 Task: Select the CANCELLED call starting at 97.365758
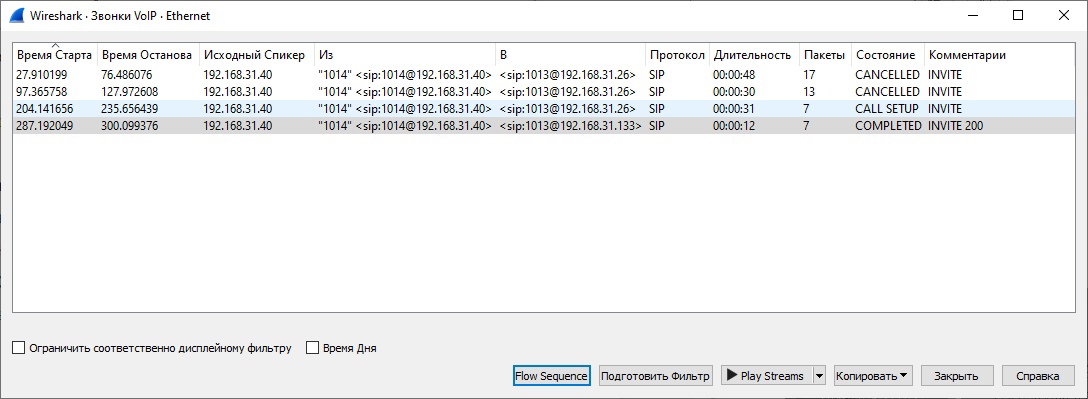tap(544, 92)
